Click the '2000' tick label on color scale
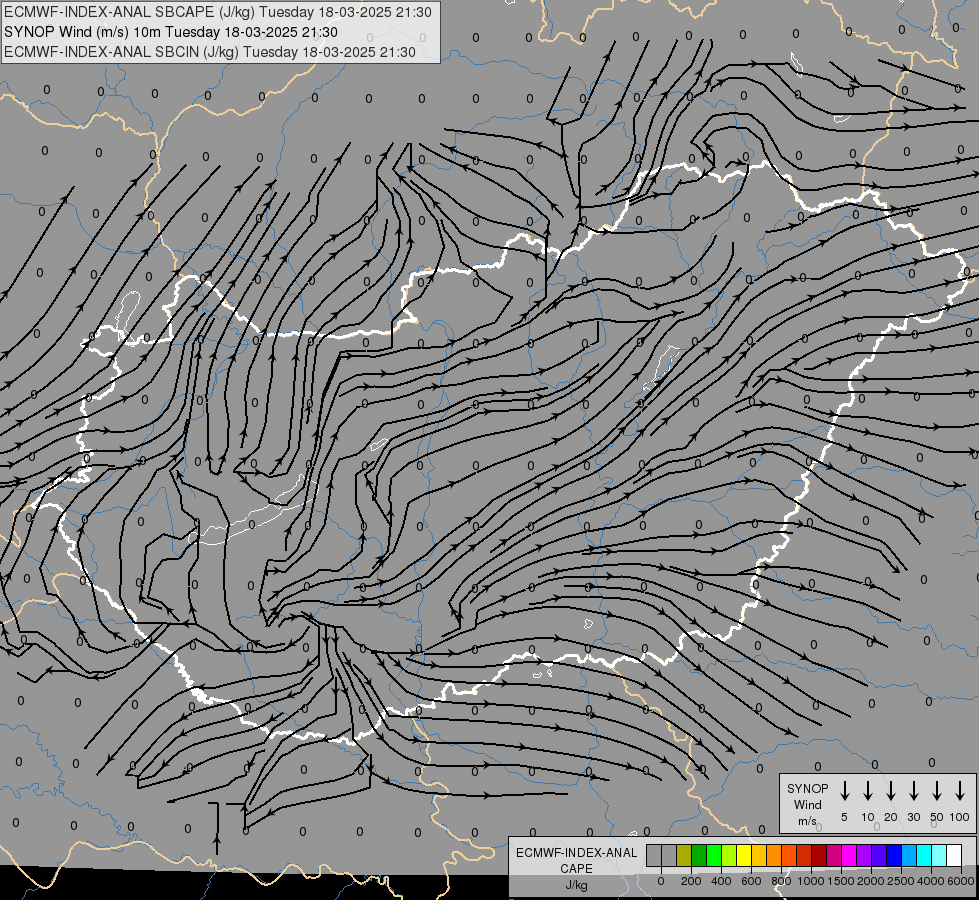979x900 pixels. click(x=871, y=881)
